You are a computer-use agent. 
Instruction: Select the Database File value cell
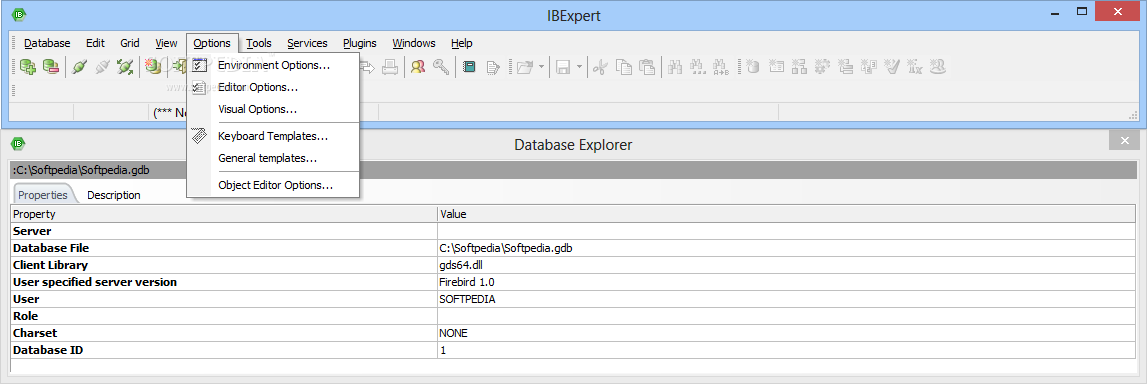click(x=786, y=248)
